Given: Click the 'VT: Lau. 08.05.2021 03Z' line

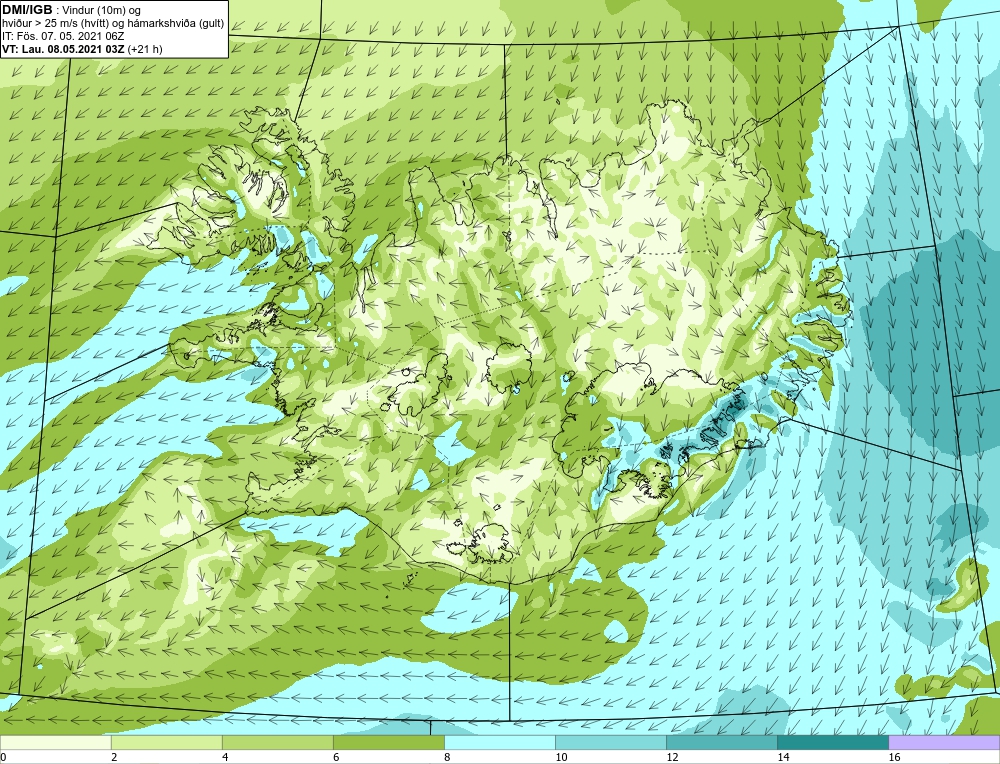Looking at the screenshot, I should click(63, 49).
